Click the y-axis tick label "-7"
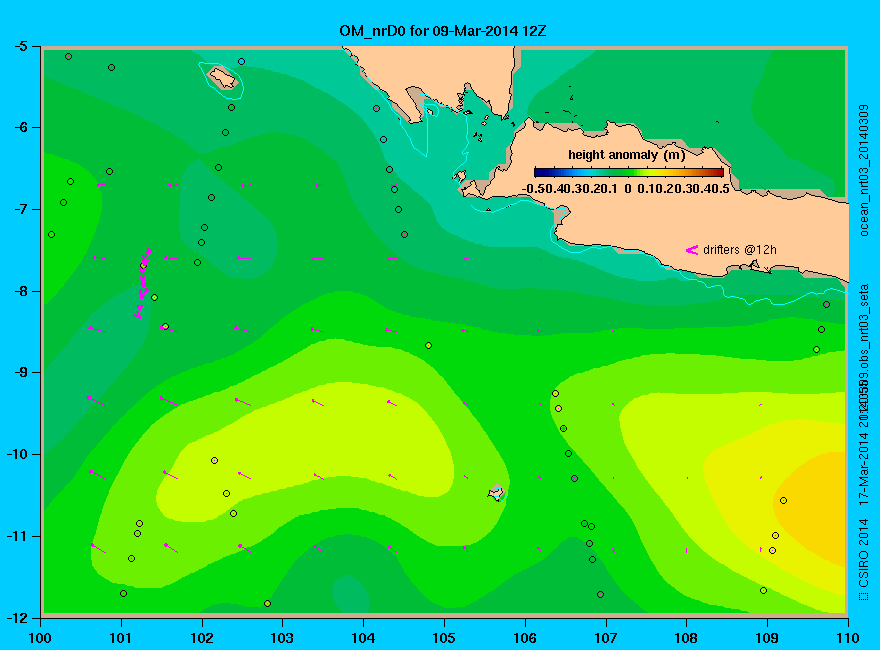The height and width of the screenshot is (650, 880). click(x=20, y=209)
